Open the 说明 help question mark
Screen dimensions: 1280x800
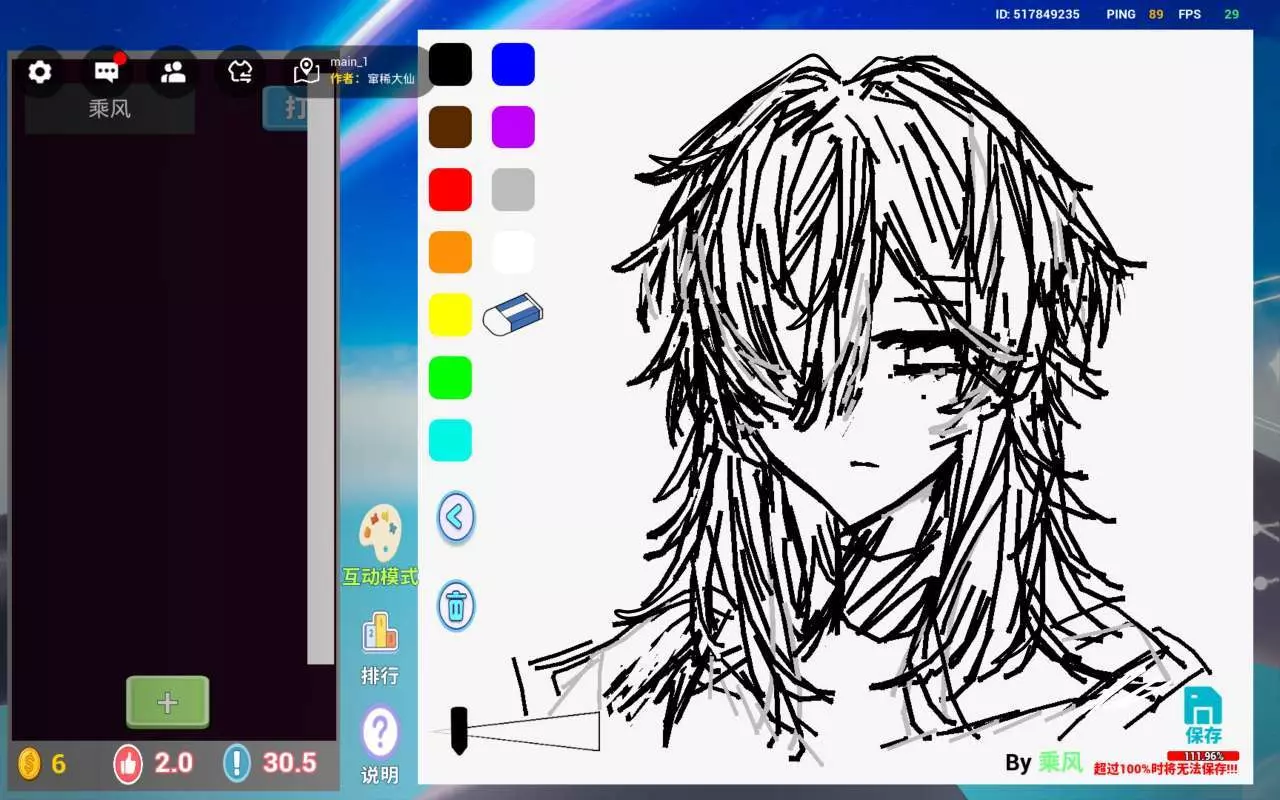click(x=380, y=732)
